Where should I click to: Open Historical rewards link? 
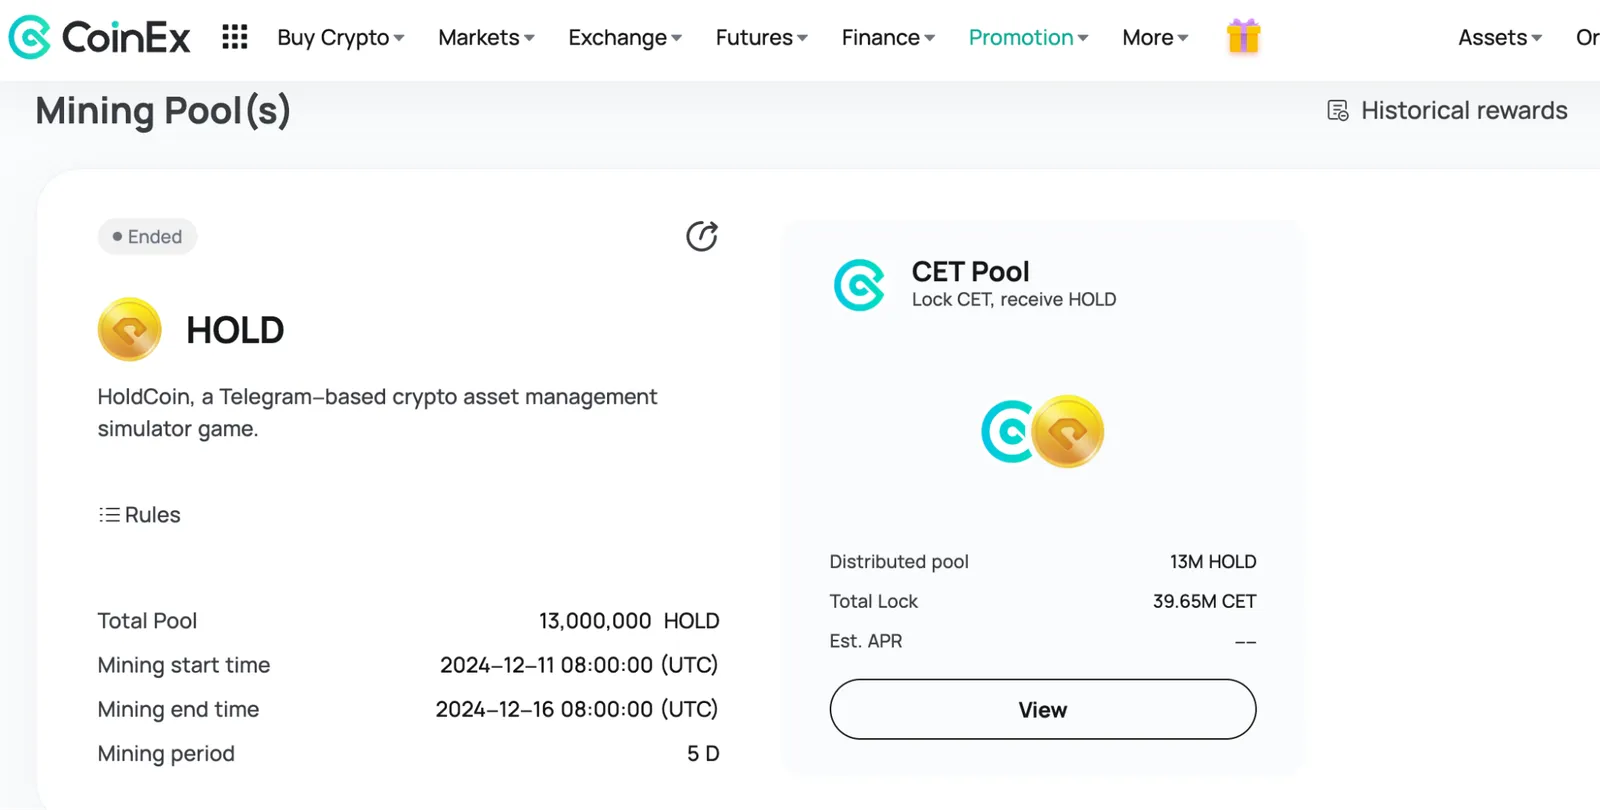pyautogui.click(x=1447, y=110)
